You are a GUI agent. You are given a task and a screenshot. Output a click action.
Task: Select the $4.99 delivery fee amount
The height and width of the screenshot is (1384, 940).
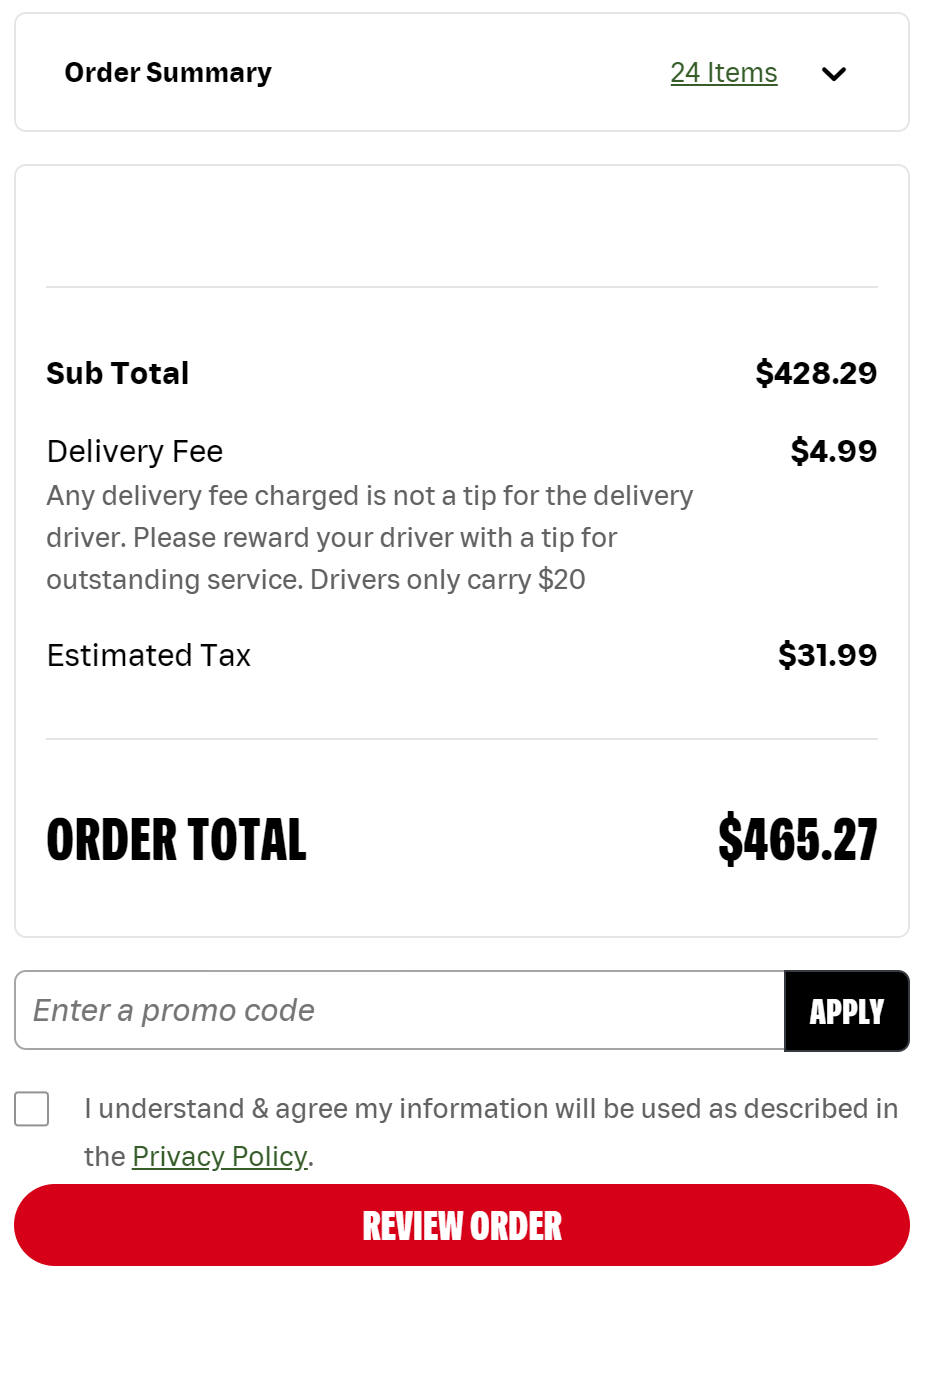point(833,451)
